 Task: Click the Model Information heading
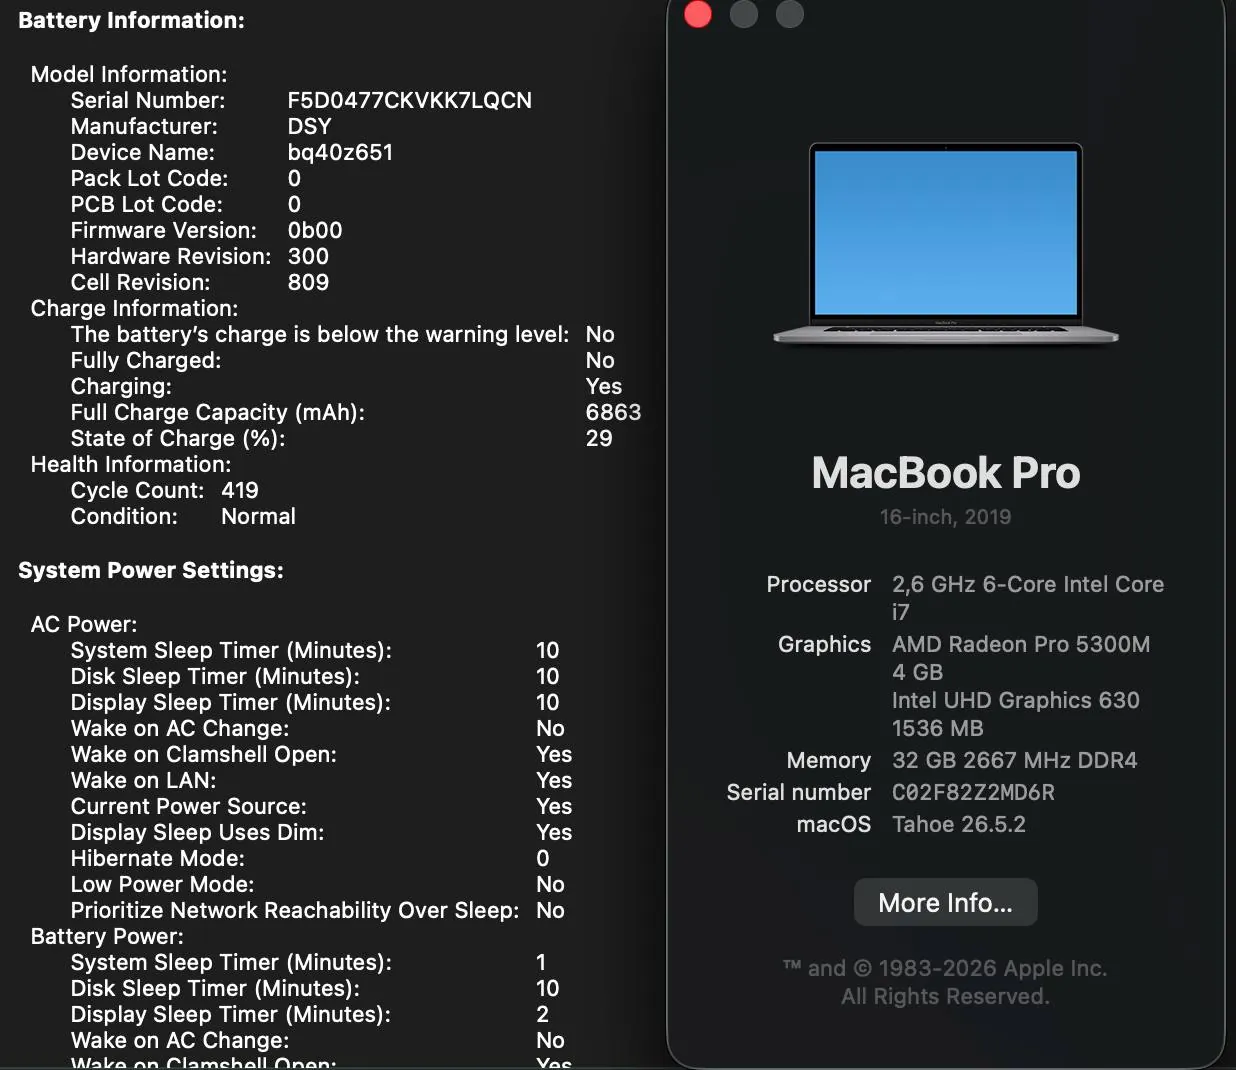(x=129, y=74)
